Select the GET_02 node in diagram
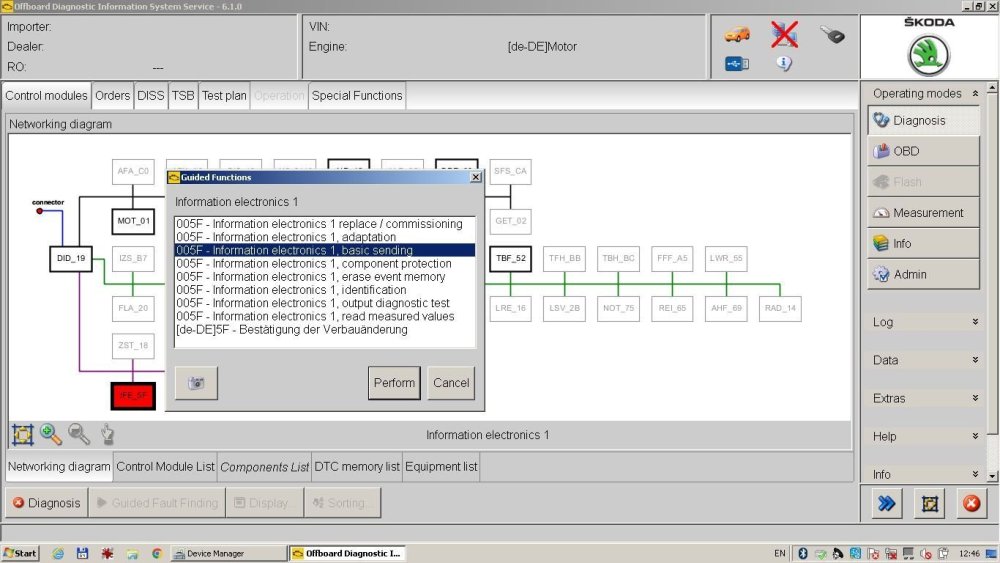Screen dimensions: 1000x563 coord(510,221)
